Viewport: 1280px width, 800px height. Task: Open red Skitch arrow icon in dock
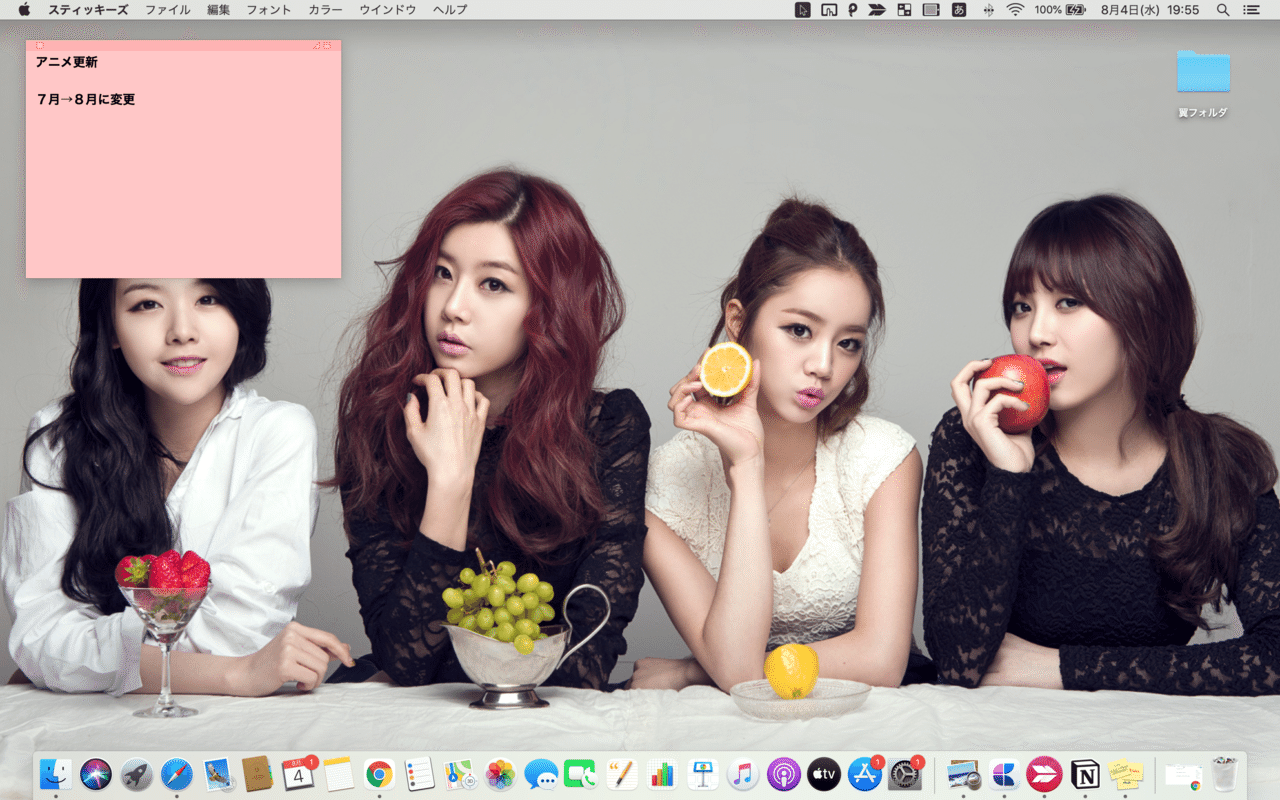[x=1044, y=774]
